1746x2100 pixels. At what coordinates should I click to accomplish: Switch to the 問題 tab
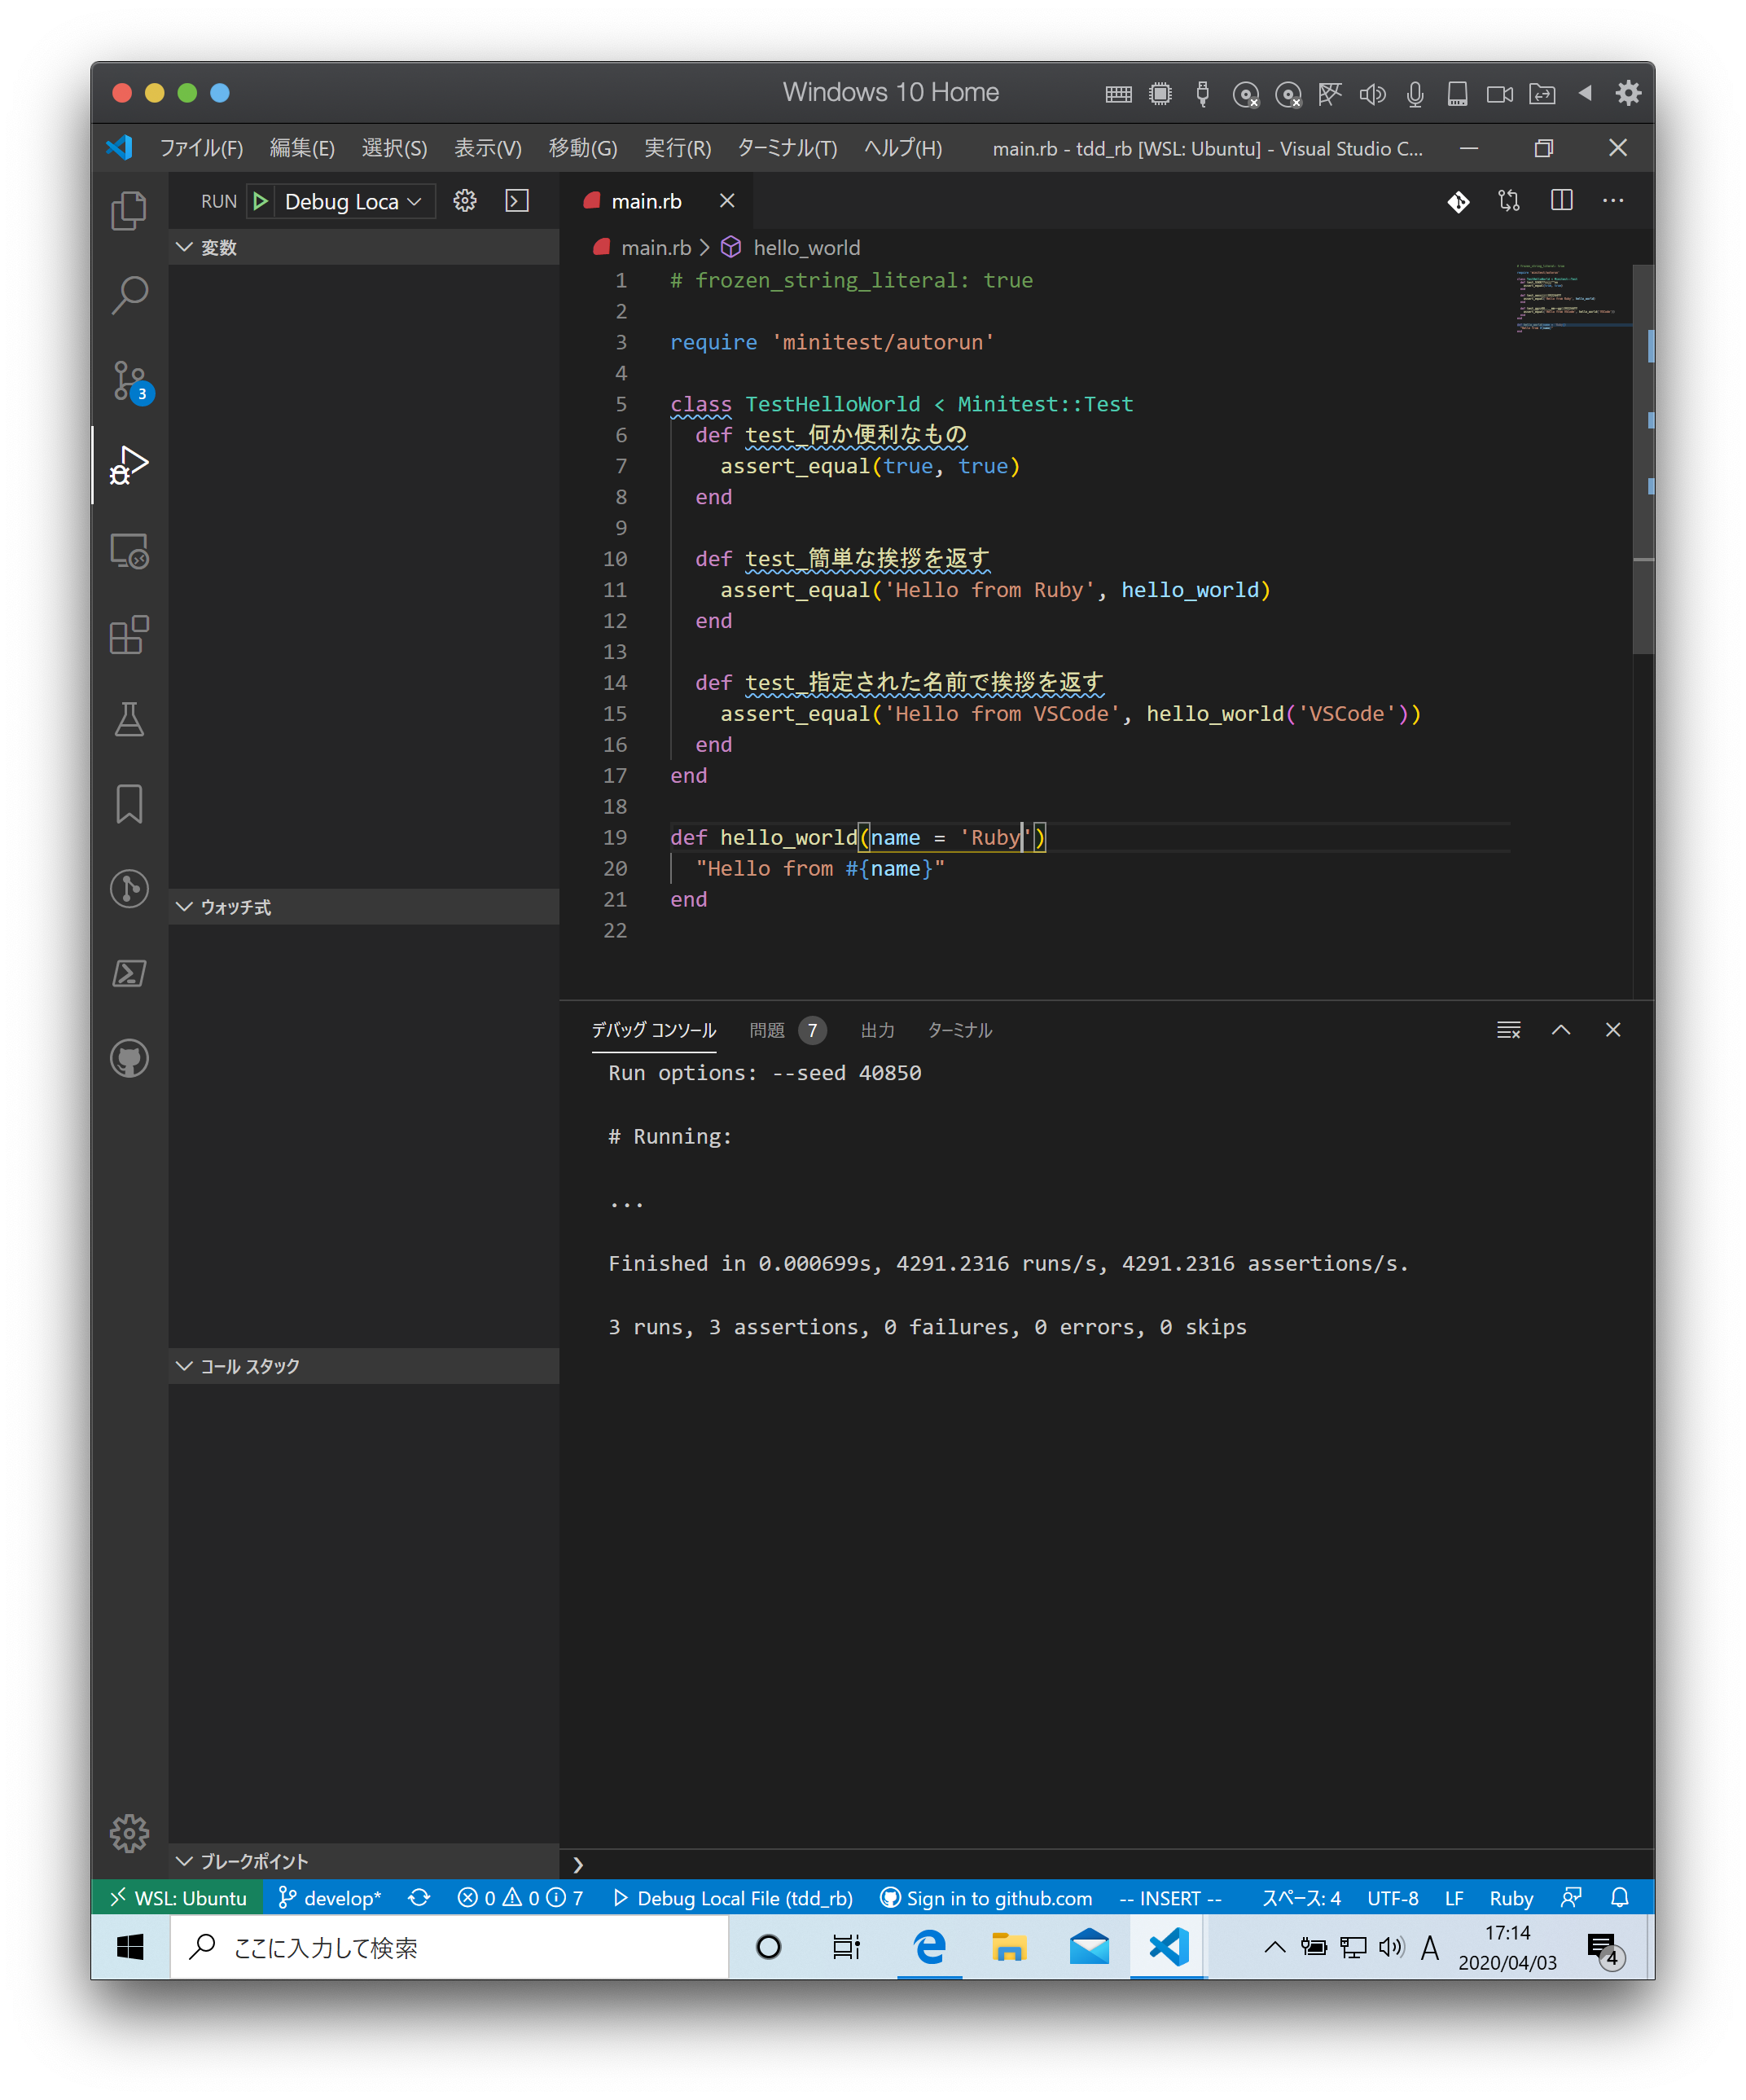(x=768, y=1030)
